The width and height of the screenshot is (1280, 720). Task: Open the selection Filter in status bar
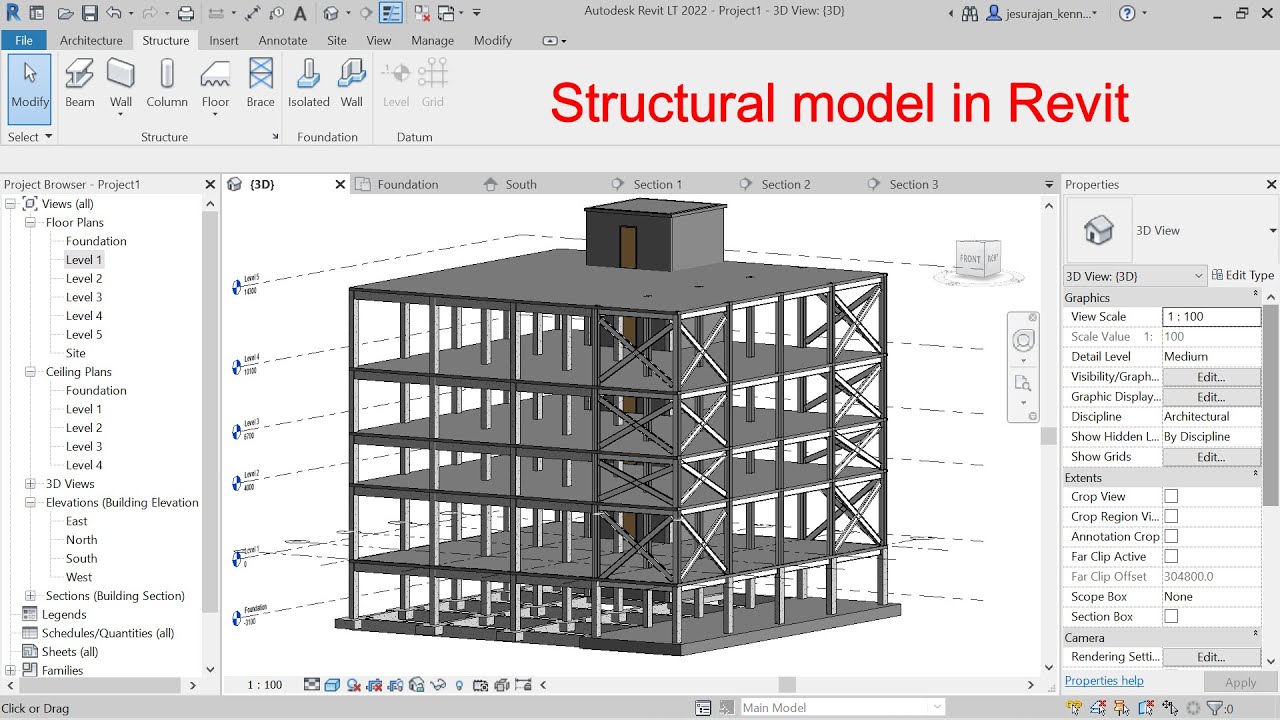1215,707
